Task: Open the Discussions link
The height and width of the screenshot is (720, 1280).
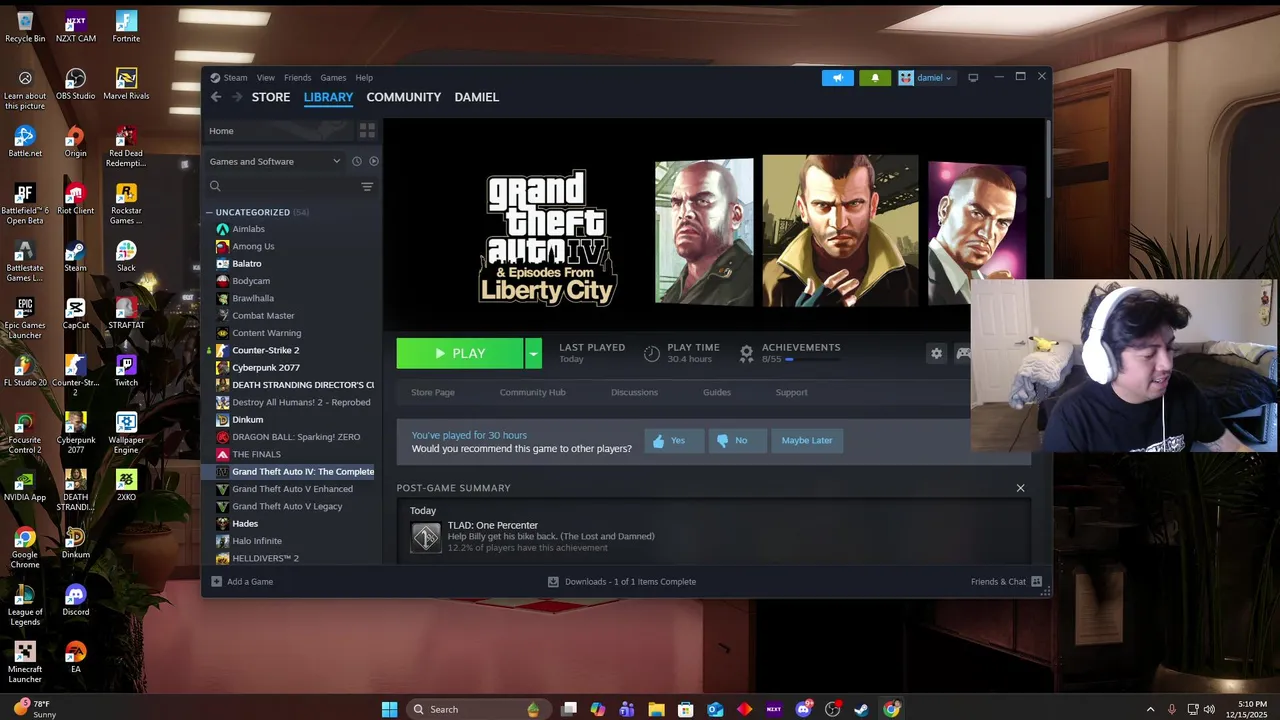Action: [x=634, y=392]
